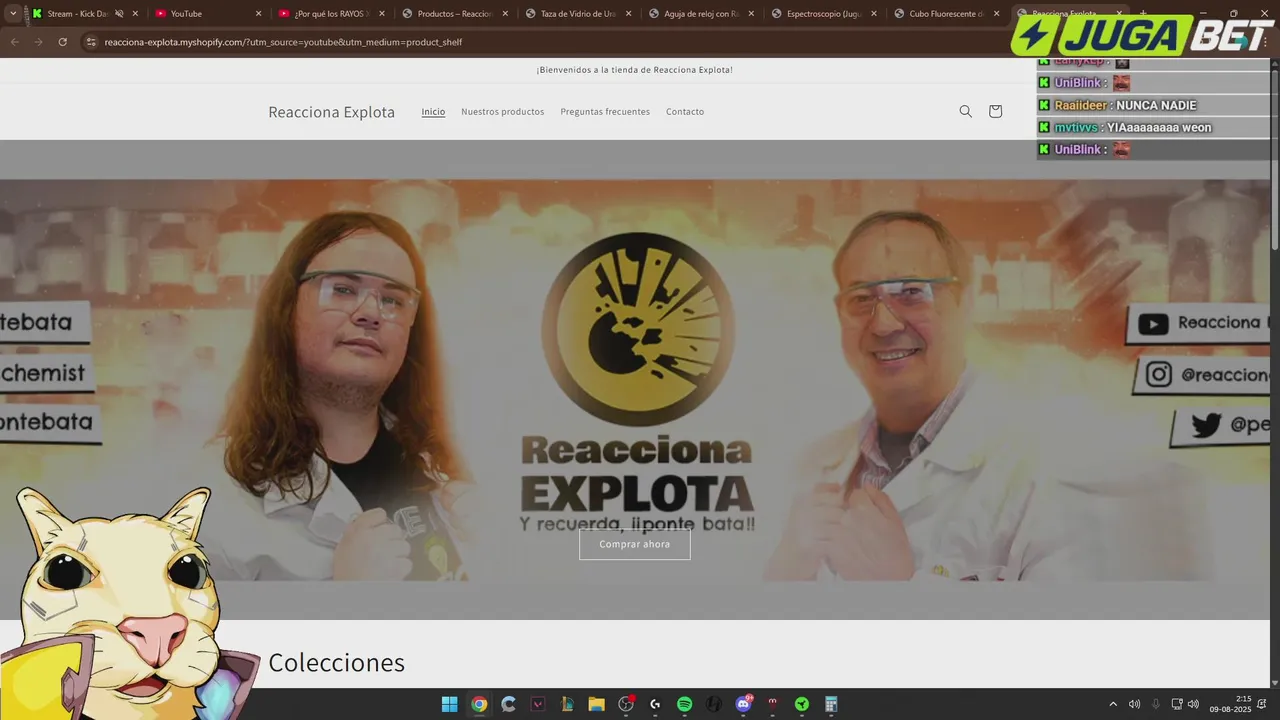Screen dimensions: 1280x720
Task: Open the Inicio menu link
Action: (x=433, y=111)
